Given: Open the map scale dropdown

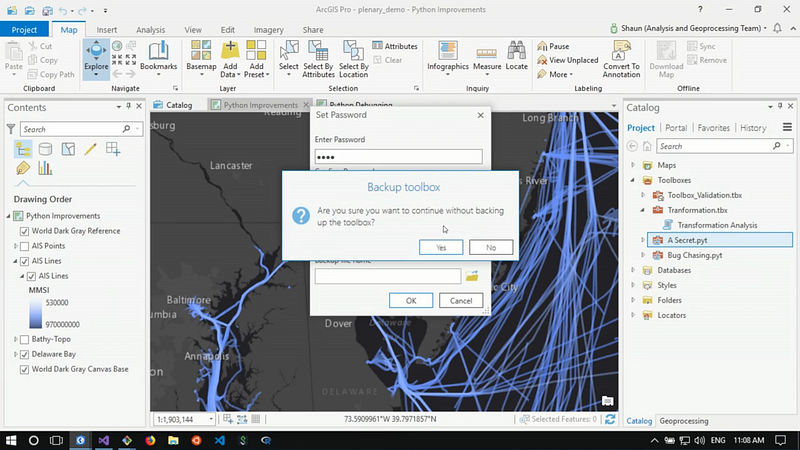Looking at the screenshot, I should 211,419.
